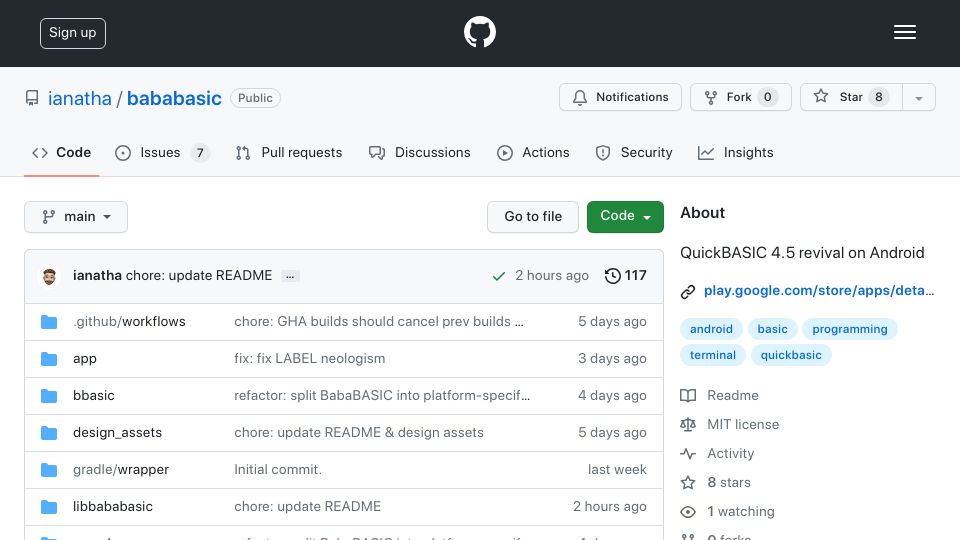This screenshot has width=960, height=540.
Task: Open commit 'chore: update README' in header row
Action: (199, 276)
